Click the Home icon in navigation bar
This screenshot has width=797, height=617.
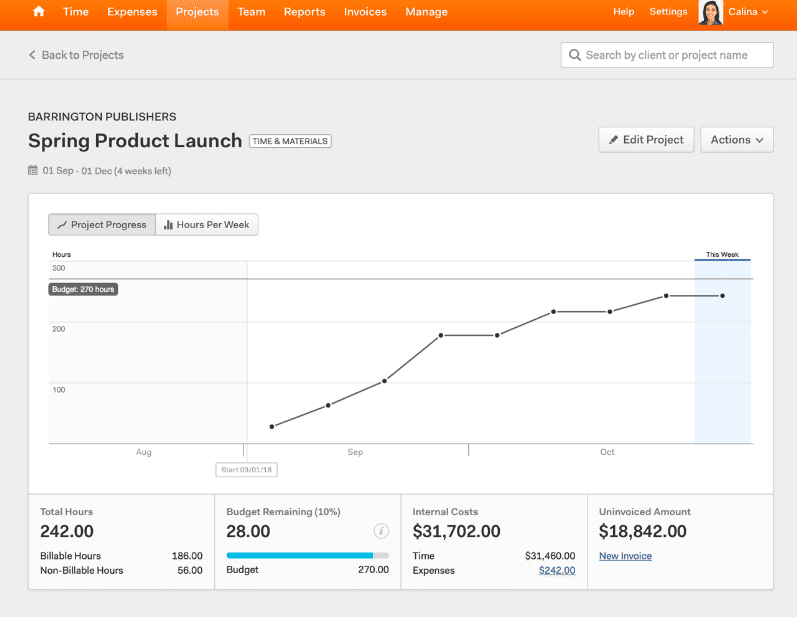pos(39,12)
